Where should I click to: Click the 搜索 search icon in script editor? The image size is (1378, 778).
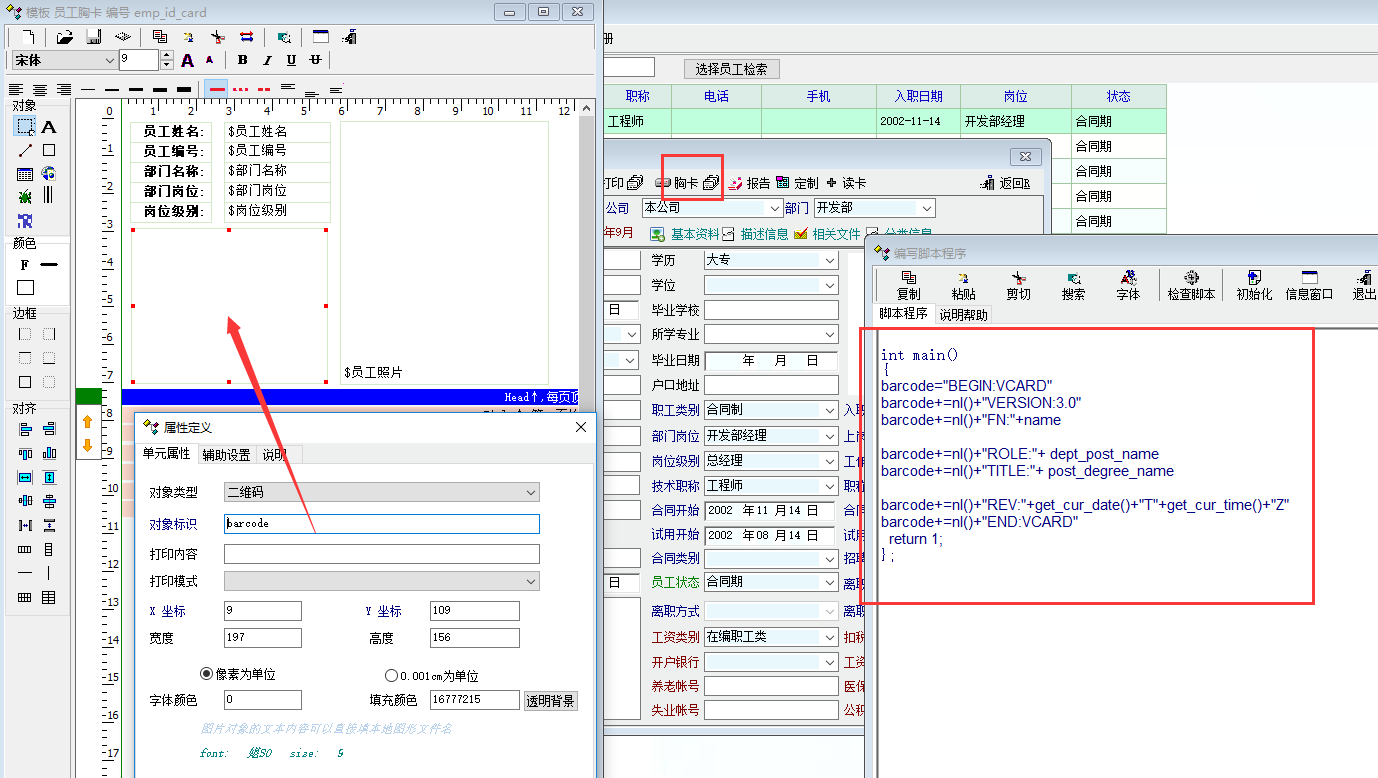pyautogui.click(x=1073, y=285)
